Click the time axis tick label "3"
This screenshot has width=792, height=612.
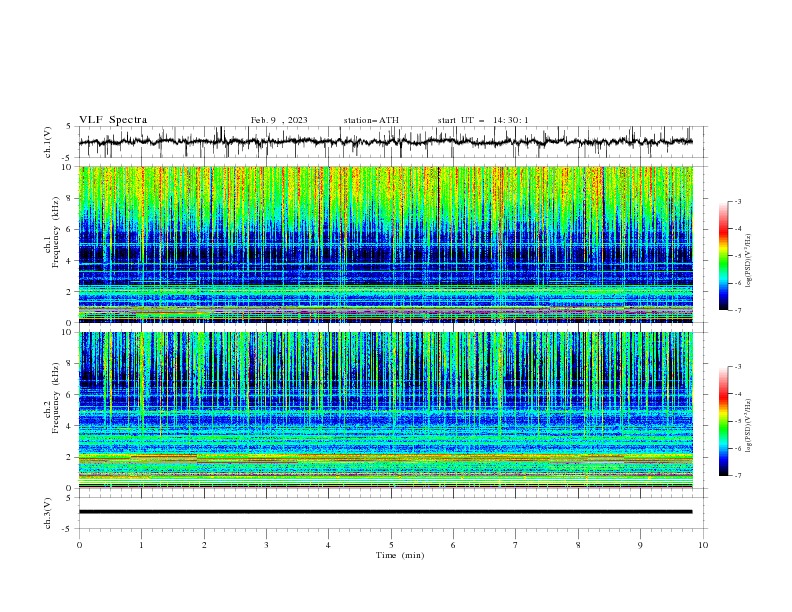point(266,545)
